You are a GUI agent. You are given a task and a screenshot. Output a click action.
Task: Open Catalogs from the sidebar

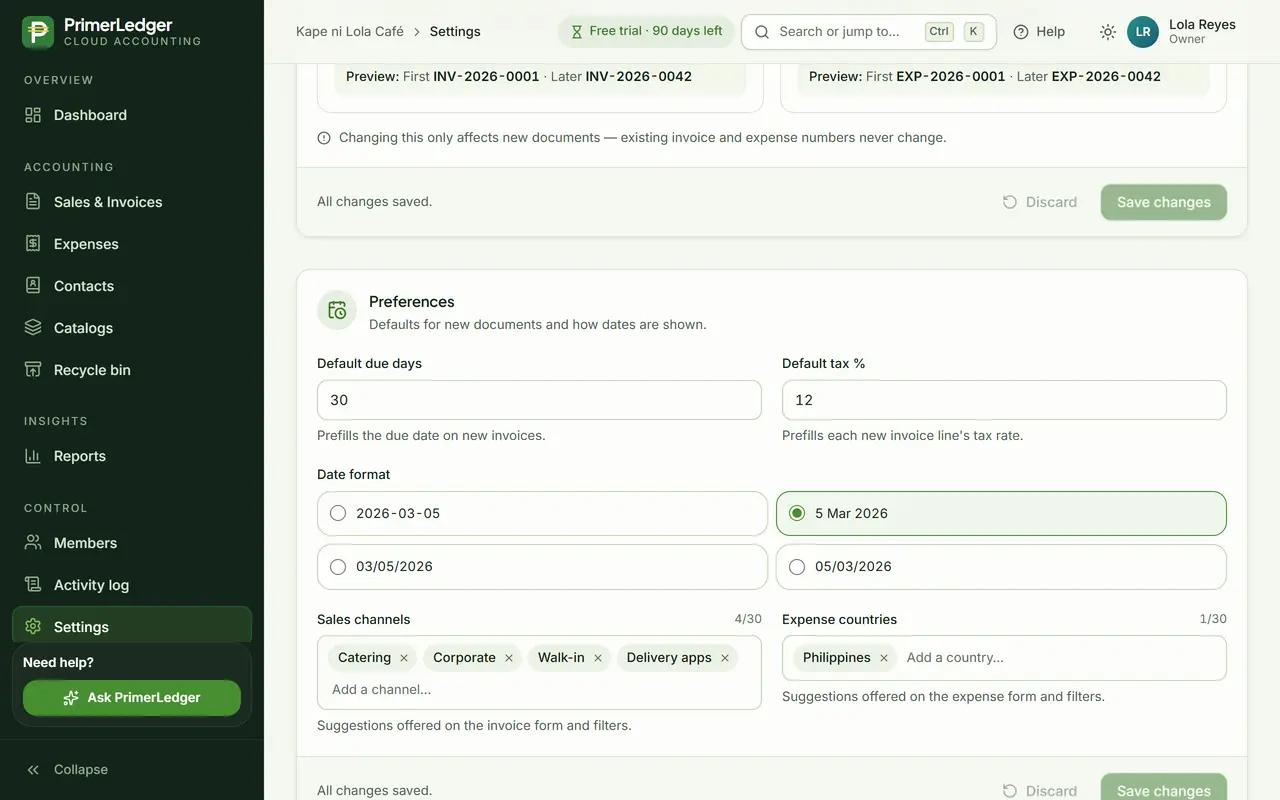[132, 328]
